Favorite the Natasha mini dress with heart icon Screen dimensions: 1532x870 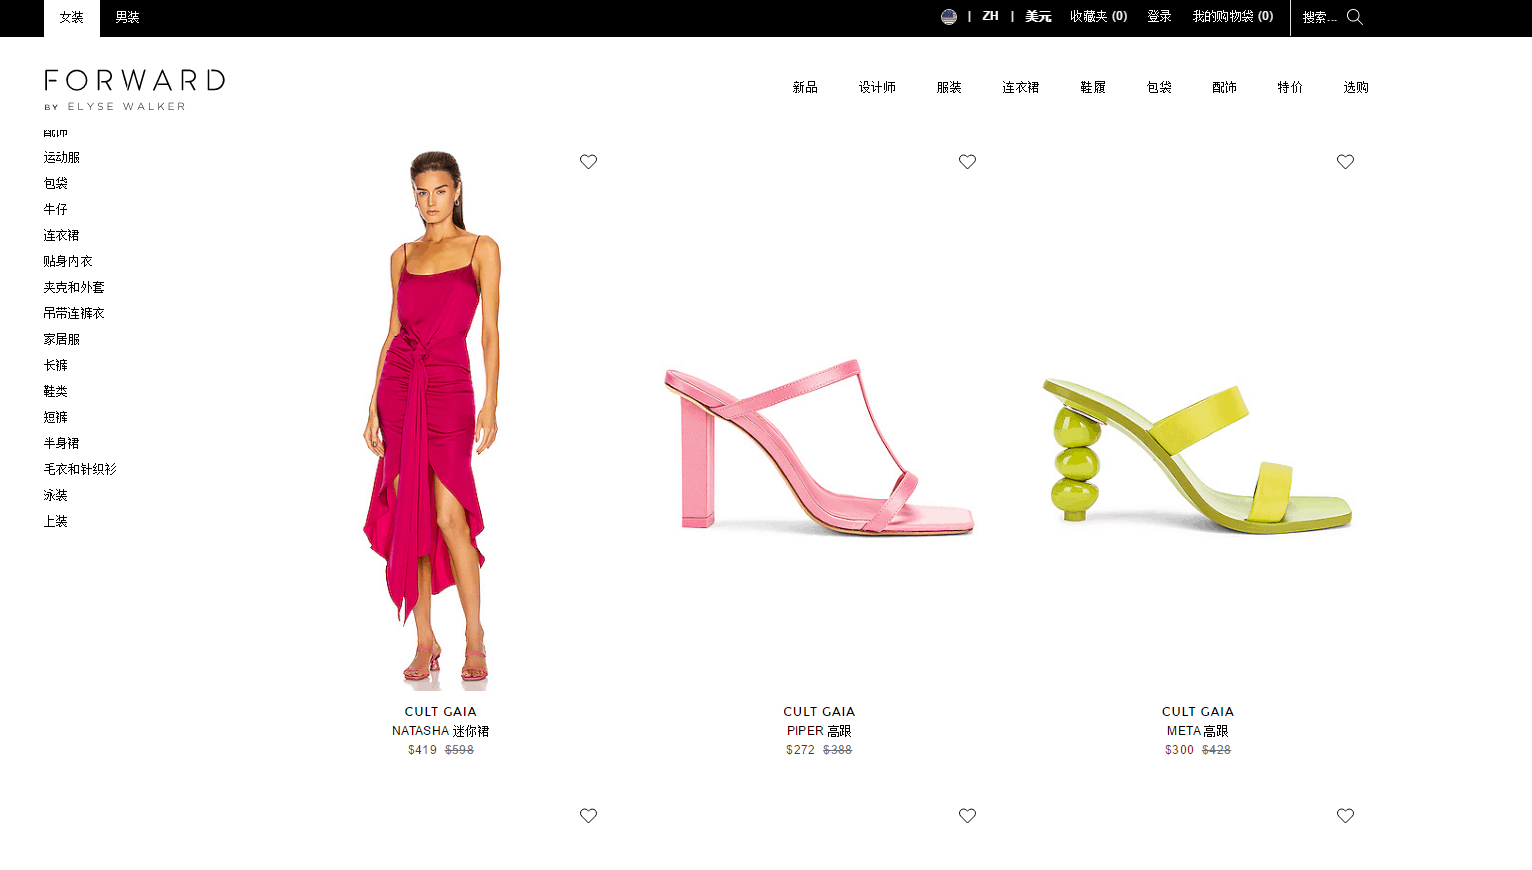(588, 162)
